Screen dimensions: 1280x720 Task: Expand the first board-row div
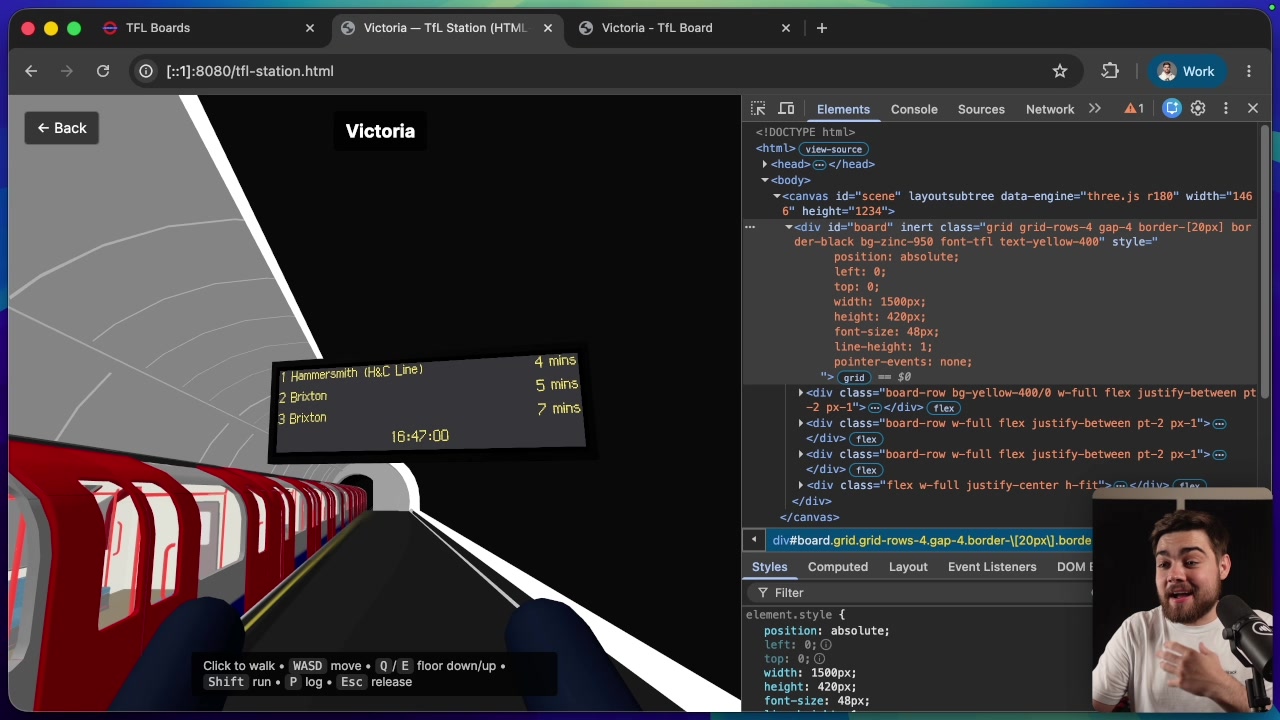(x=801, y=393)
